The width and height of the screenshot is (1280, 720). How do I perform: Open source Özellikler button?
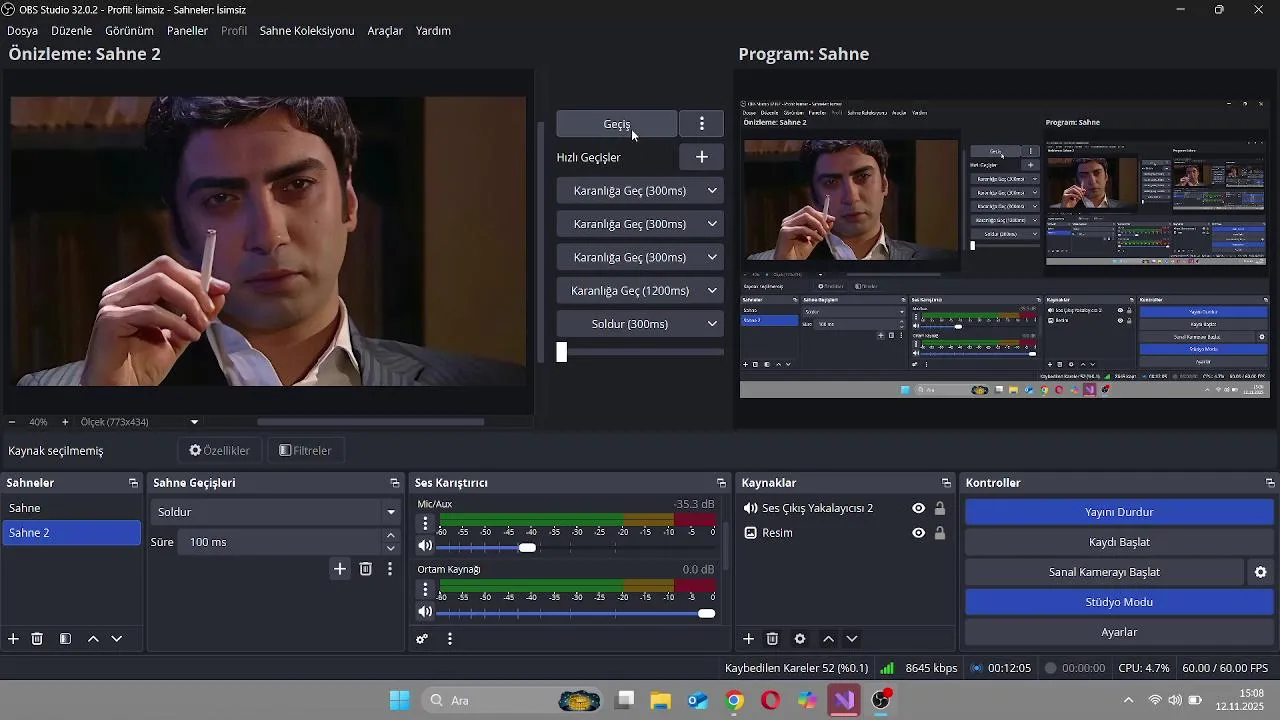point(219,451)
